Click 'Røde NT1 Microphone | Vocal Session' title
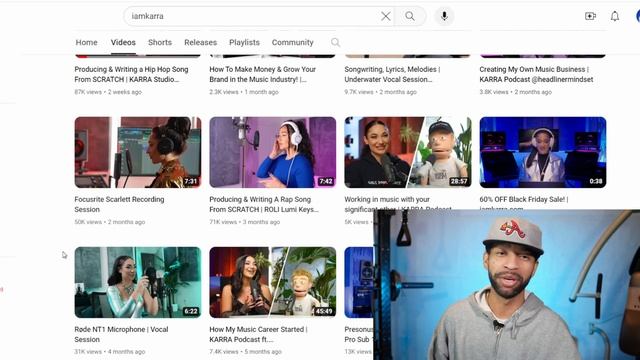The height and width of the screenshot is (360, 640). [121, 334]
